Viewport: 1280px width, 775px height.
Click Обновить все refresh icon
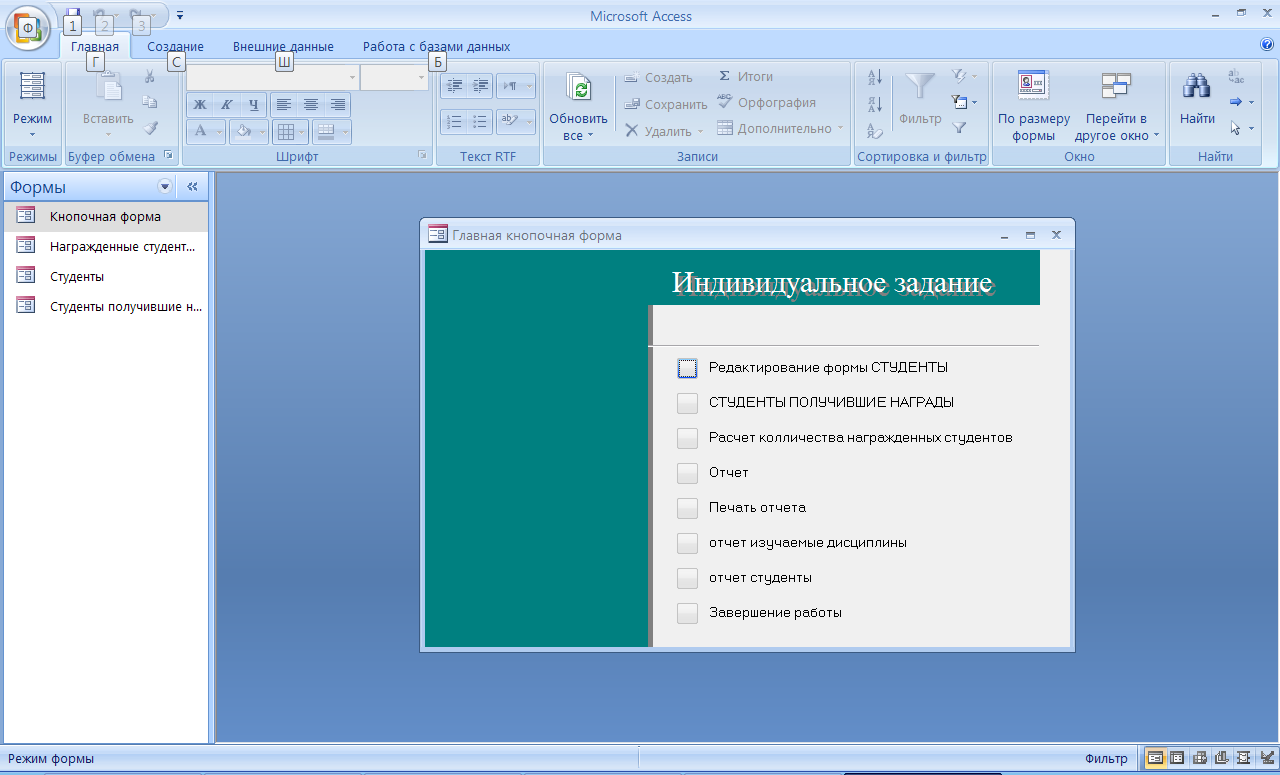click(578, 88)
